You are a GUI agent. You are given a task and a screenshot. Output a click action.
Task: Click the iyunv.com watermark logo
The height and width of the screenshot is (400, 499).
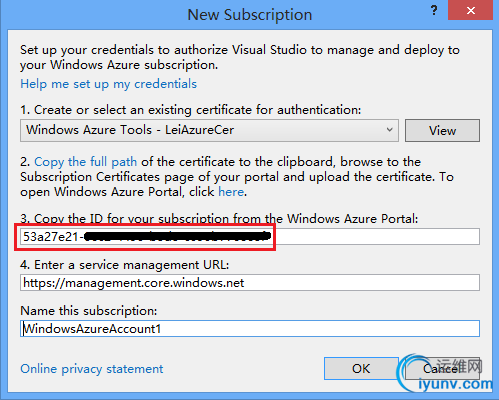(445, 375)
